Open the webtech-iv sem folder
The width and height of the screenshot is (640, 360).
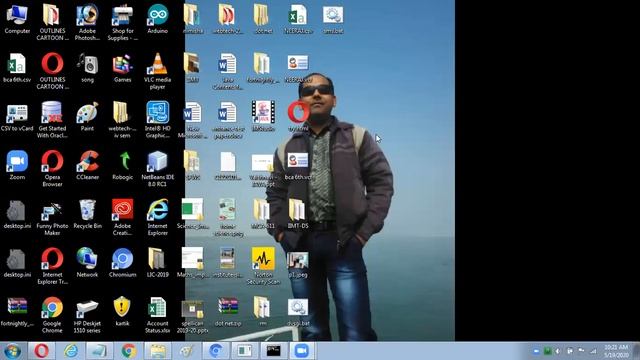pos(122,120)
